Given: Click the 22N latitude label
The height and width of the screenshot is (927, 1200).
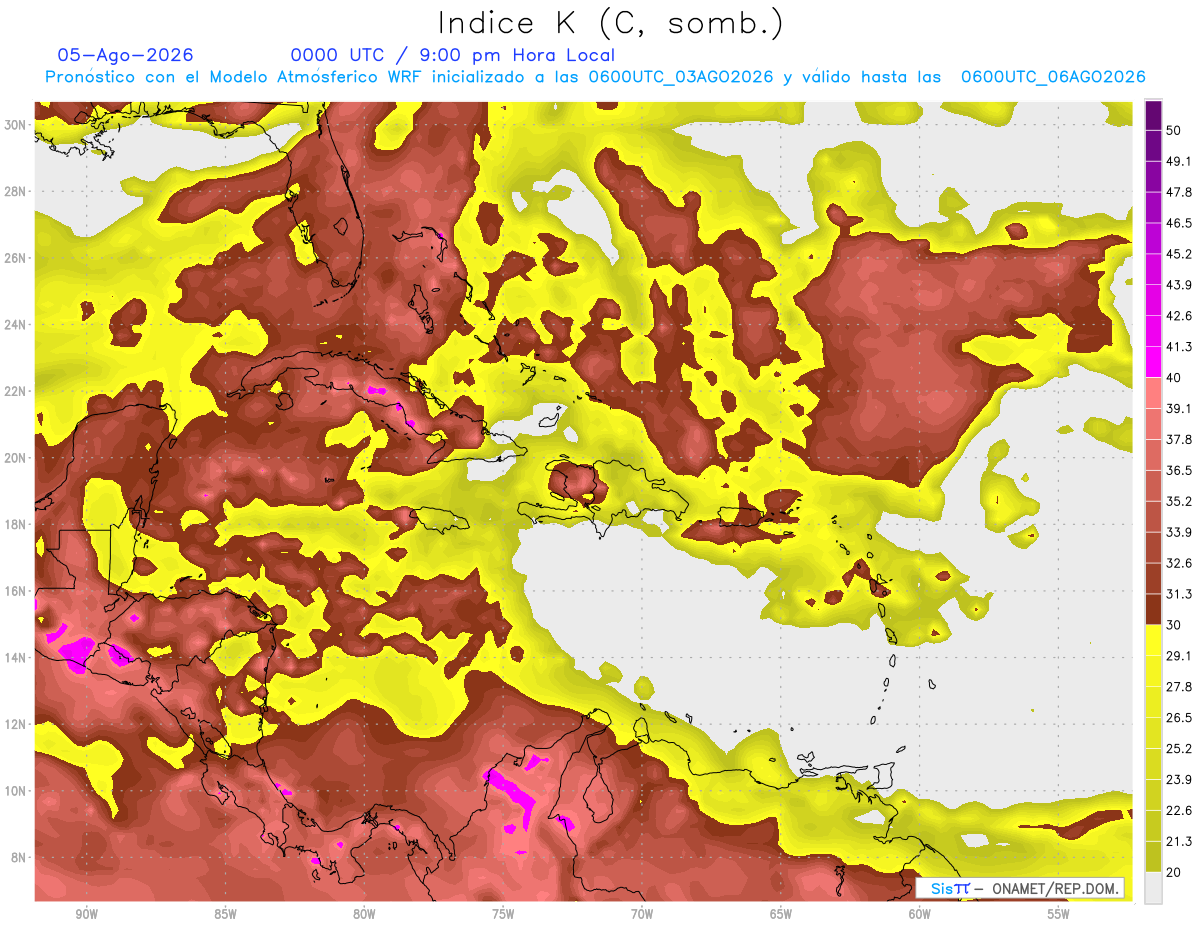Looking at the screenshot, I should [x=16, y=391].
